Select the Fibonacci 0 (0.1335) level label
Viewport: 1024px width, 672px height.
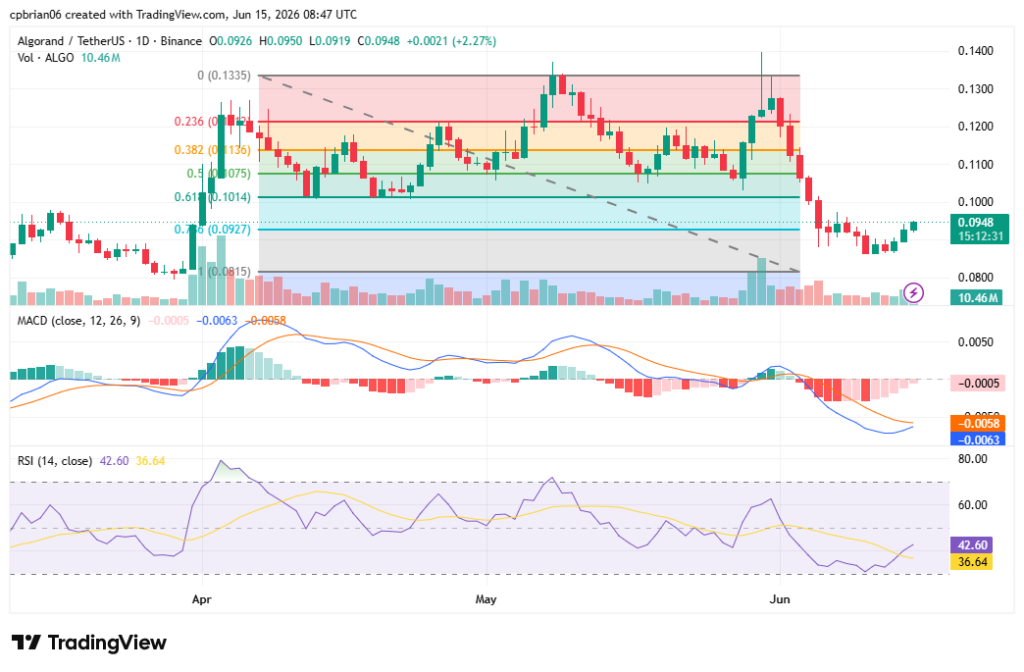tap(224, 76)
